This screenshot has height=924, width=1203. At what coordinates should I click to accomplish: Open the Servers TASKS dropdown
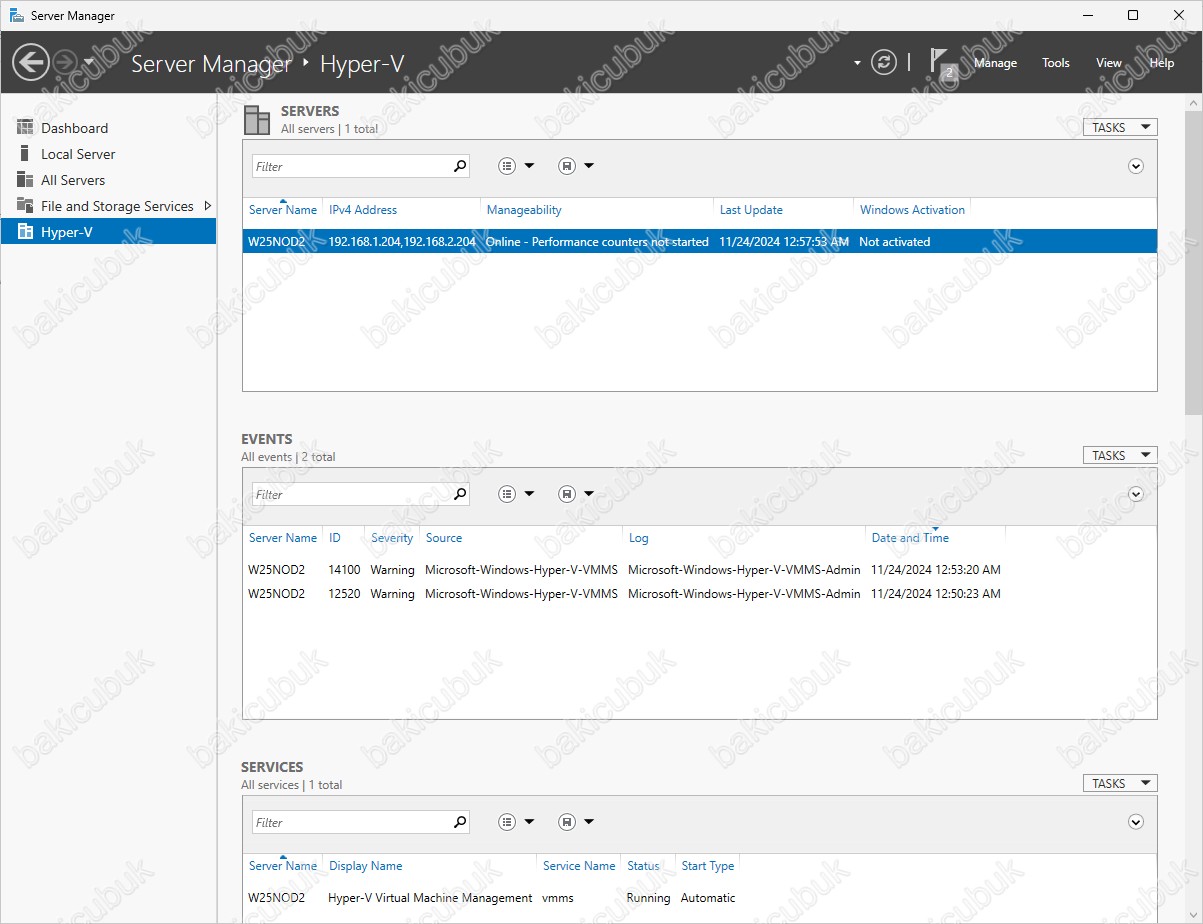(1120, 128)
